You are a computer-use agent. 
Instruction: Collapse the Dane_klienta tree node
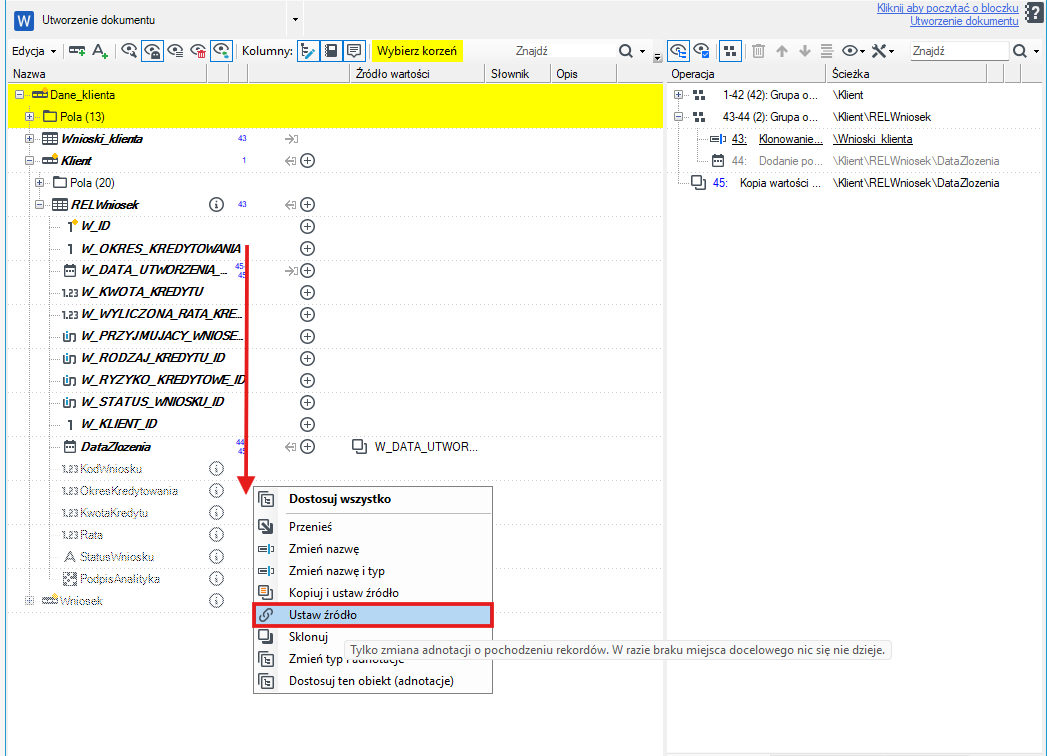click(x=19, y=95)
